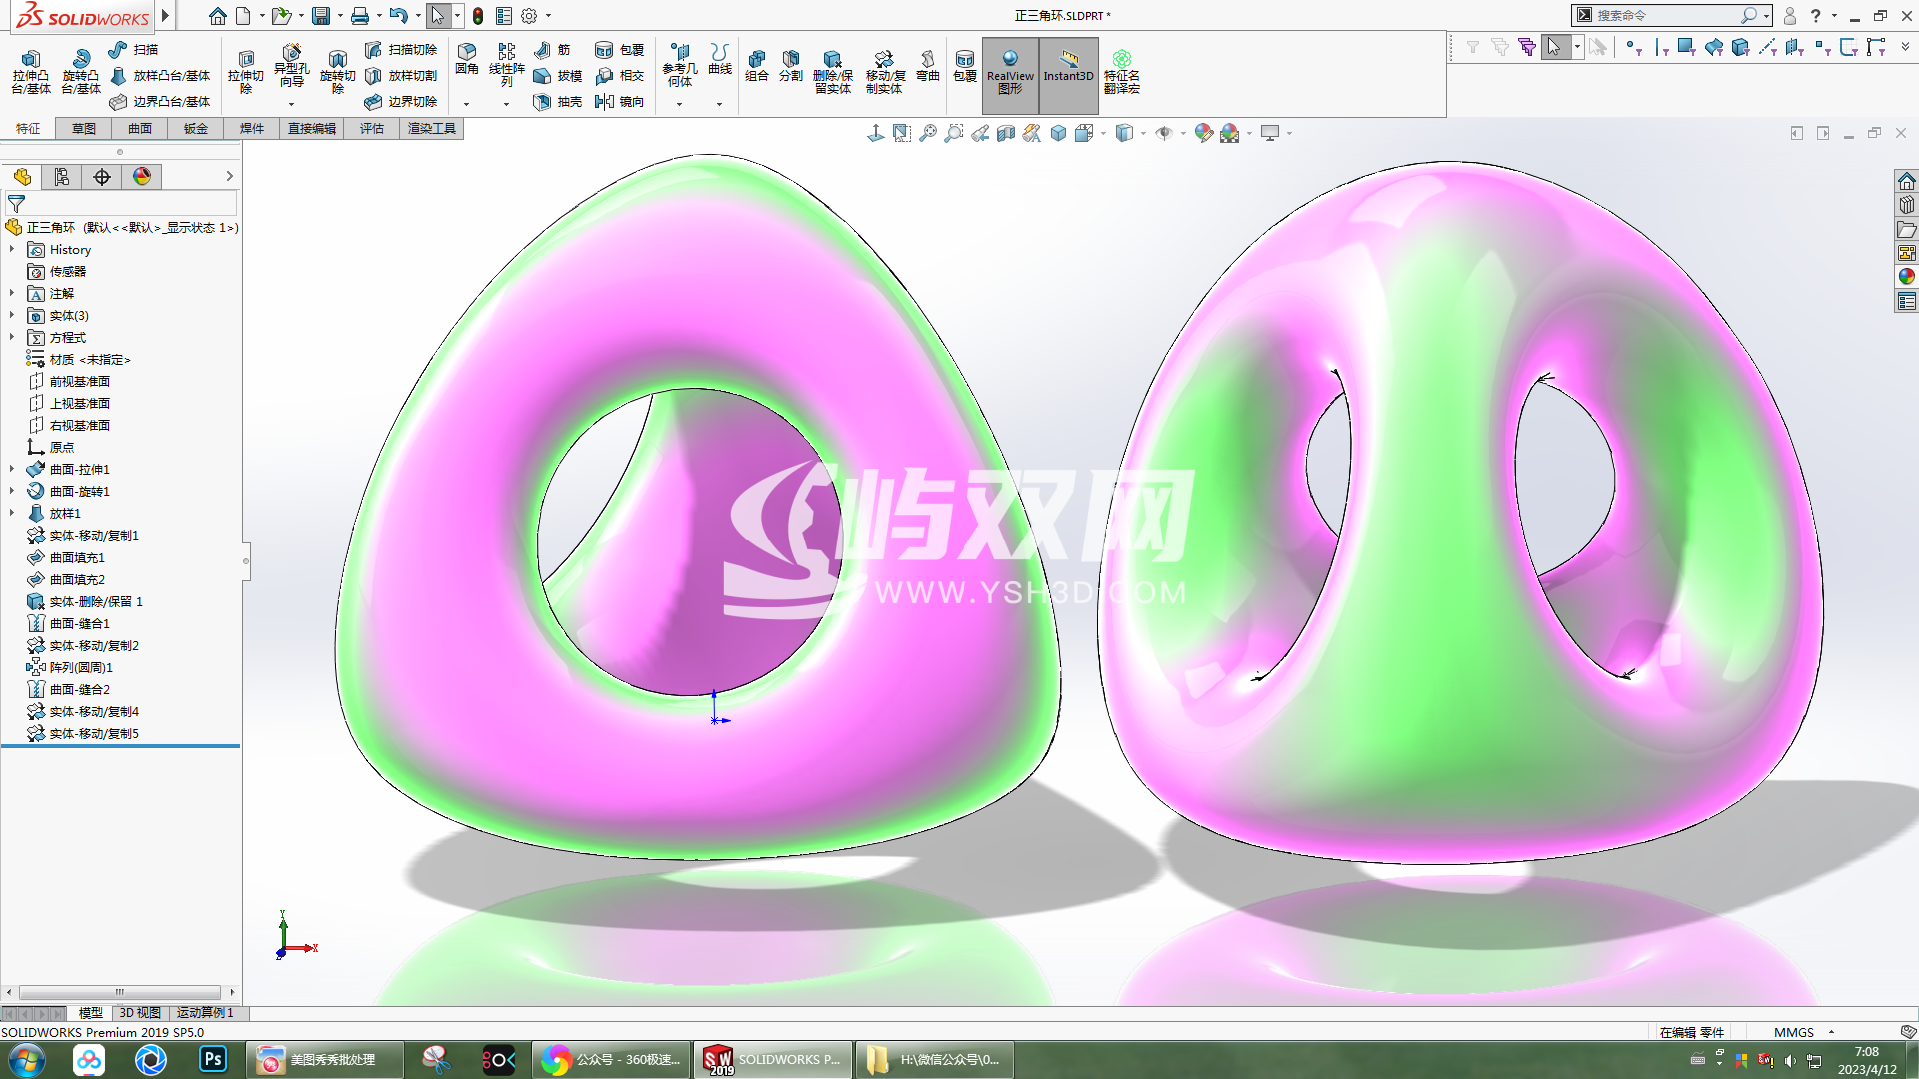Click the Revolved Cut (旋转切除) tool
Viewport: 1919px width, 1079px height.
337,71
